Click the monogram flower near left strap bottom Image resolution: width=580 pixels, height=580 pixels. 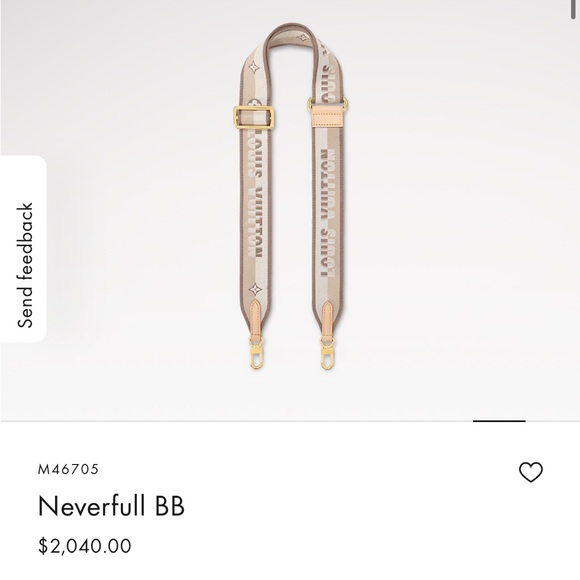pos(255,289)
